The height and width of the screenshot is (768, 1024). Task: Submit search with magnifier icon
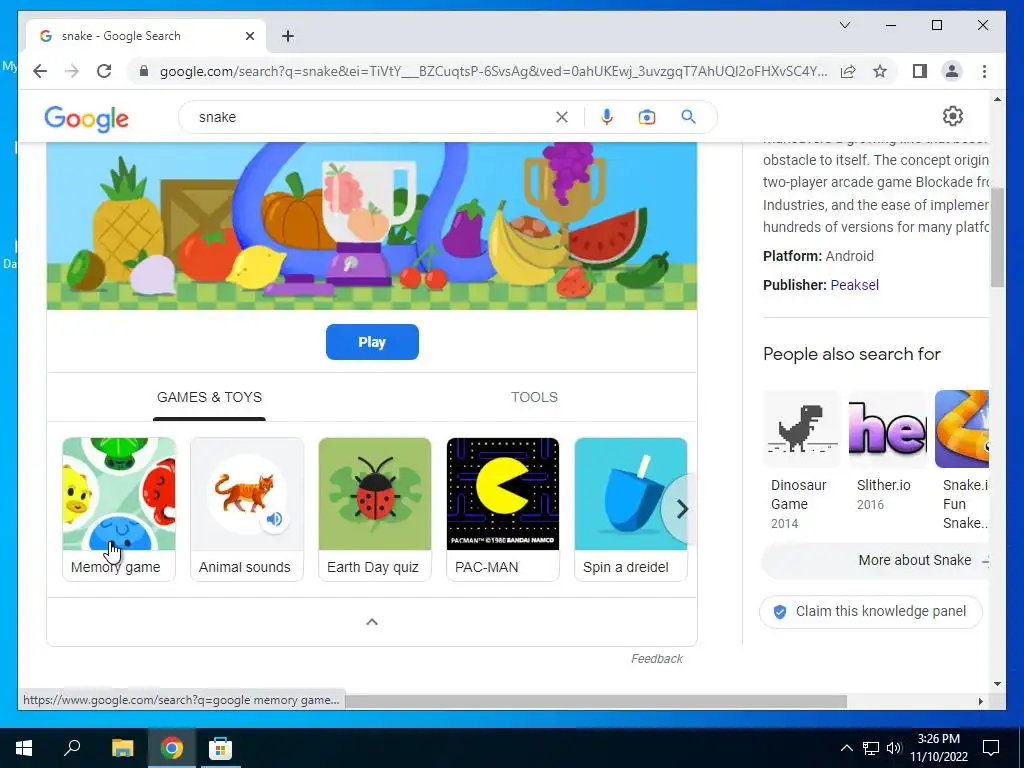coord(688,117)
